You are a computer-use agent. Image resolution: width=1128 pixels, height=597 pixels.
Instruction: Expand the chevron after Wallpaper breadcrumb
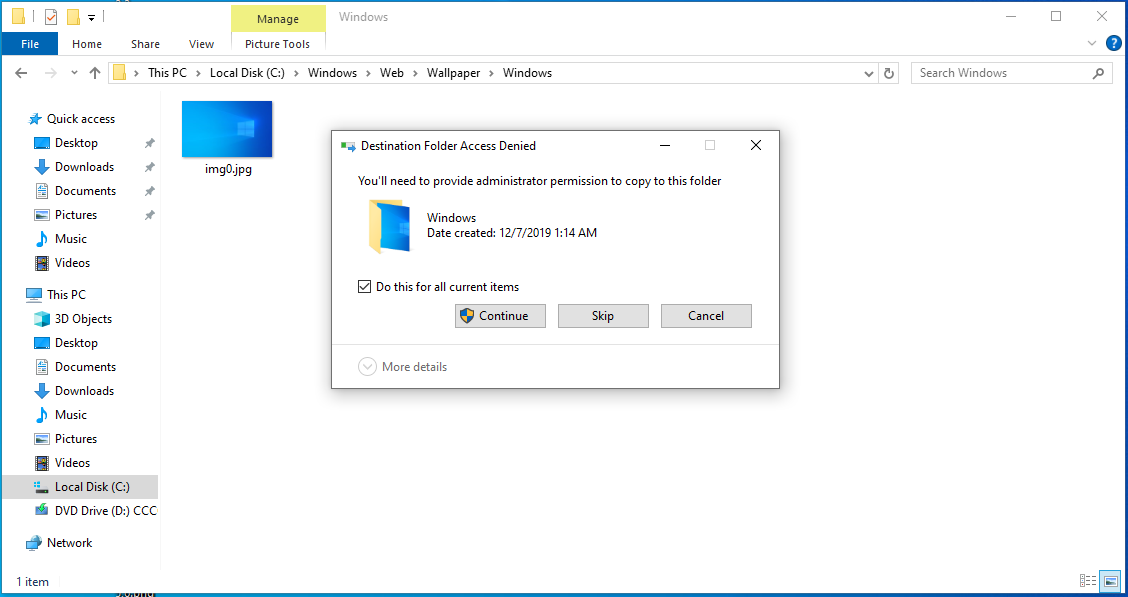(492, 73)
